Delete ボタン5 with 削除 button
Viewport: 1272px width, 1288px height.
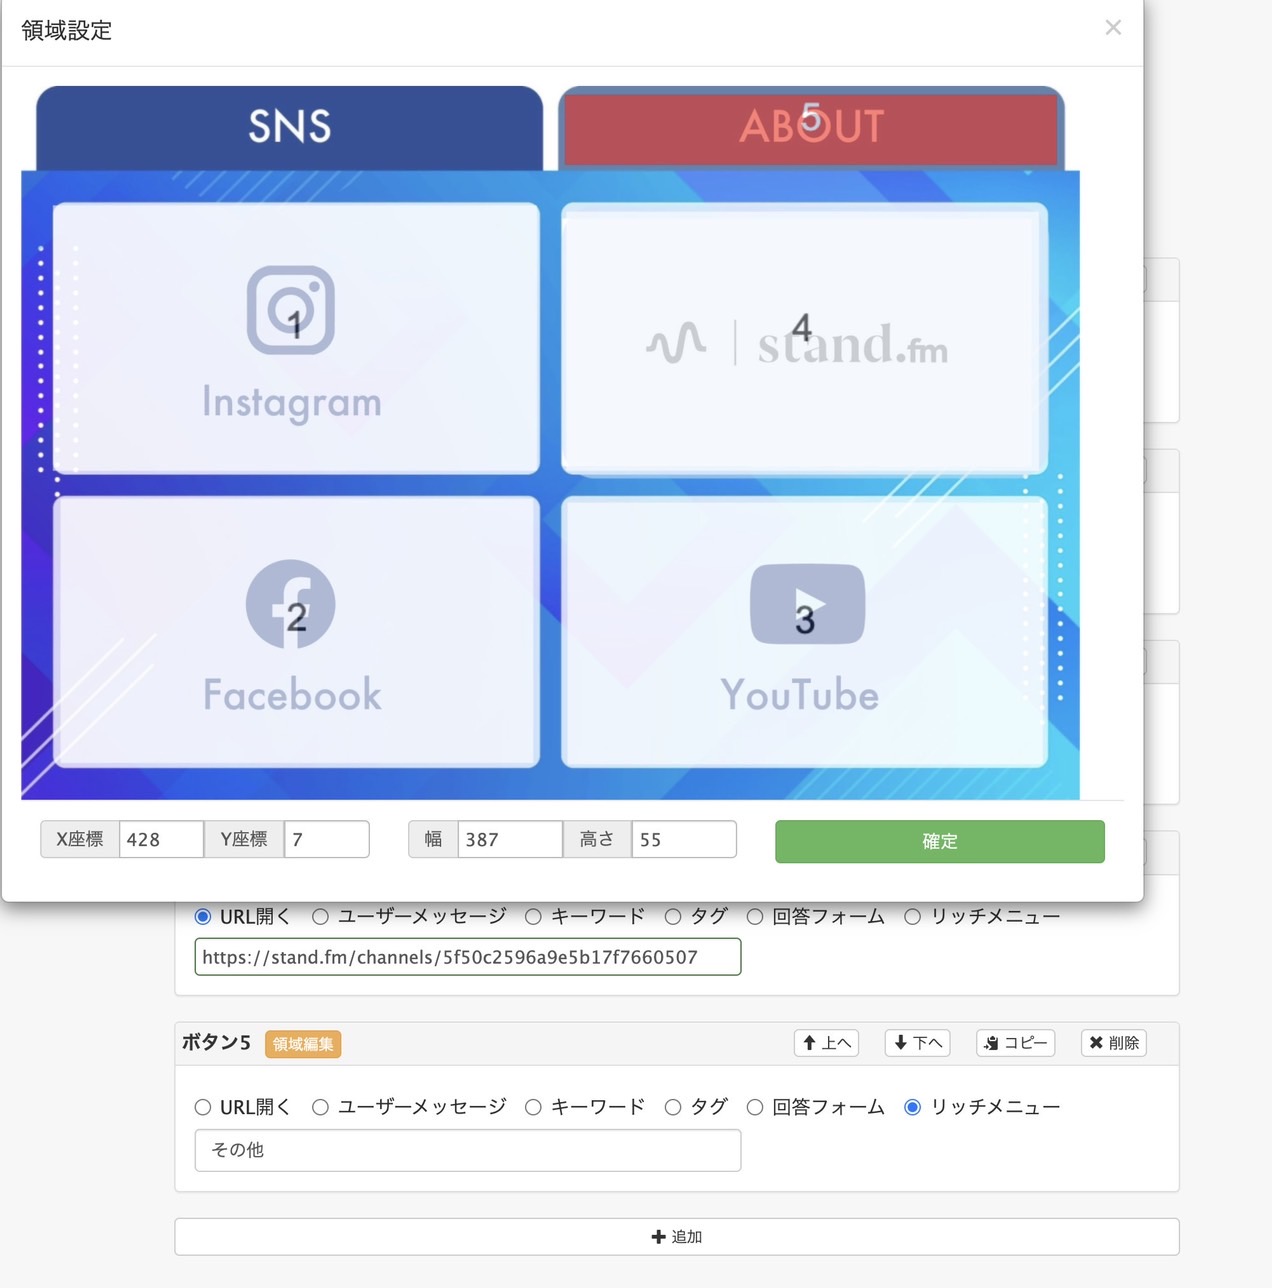[x=1114, y=1043]
